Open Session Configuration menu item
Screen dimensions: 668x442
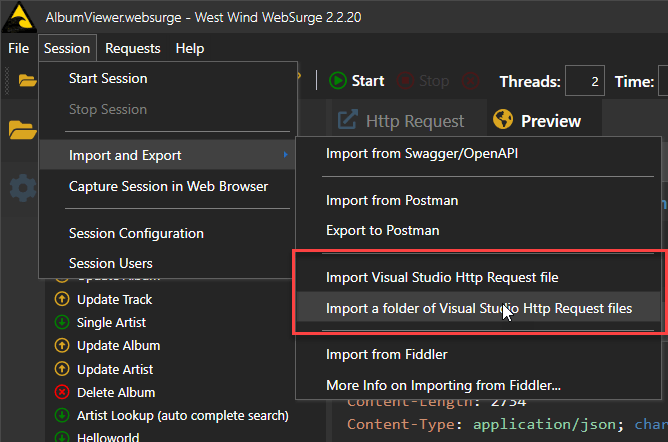click(x=167, y=233)
